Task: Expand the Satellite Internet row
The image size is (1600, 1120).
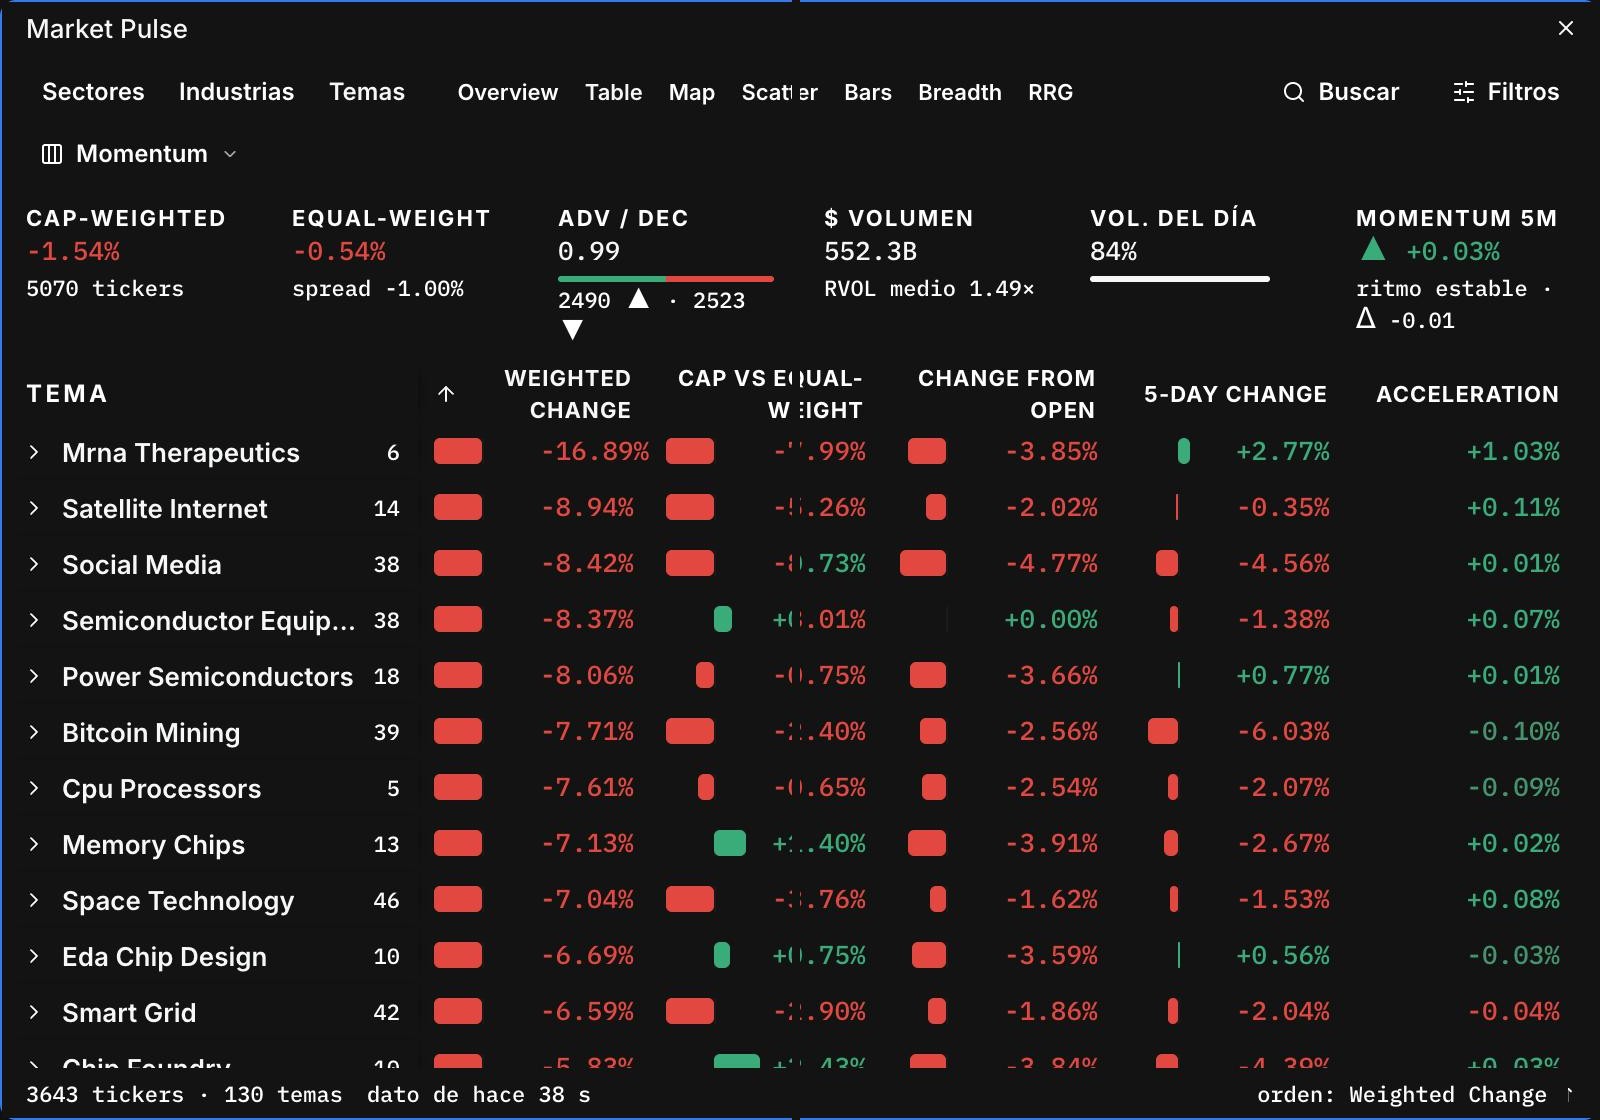Action: [34, 508]
